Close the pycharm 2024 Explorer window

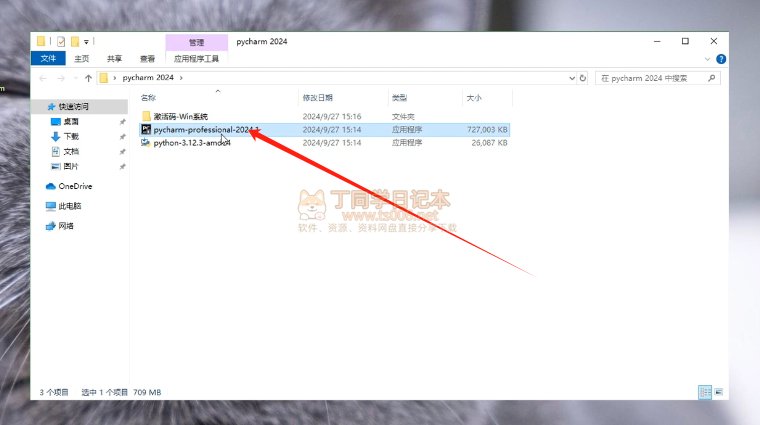(714, 42)
